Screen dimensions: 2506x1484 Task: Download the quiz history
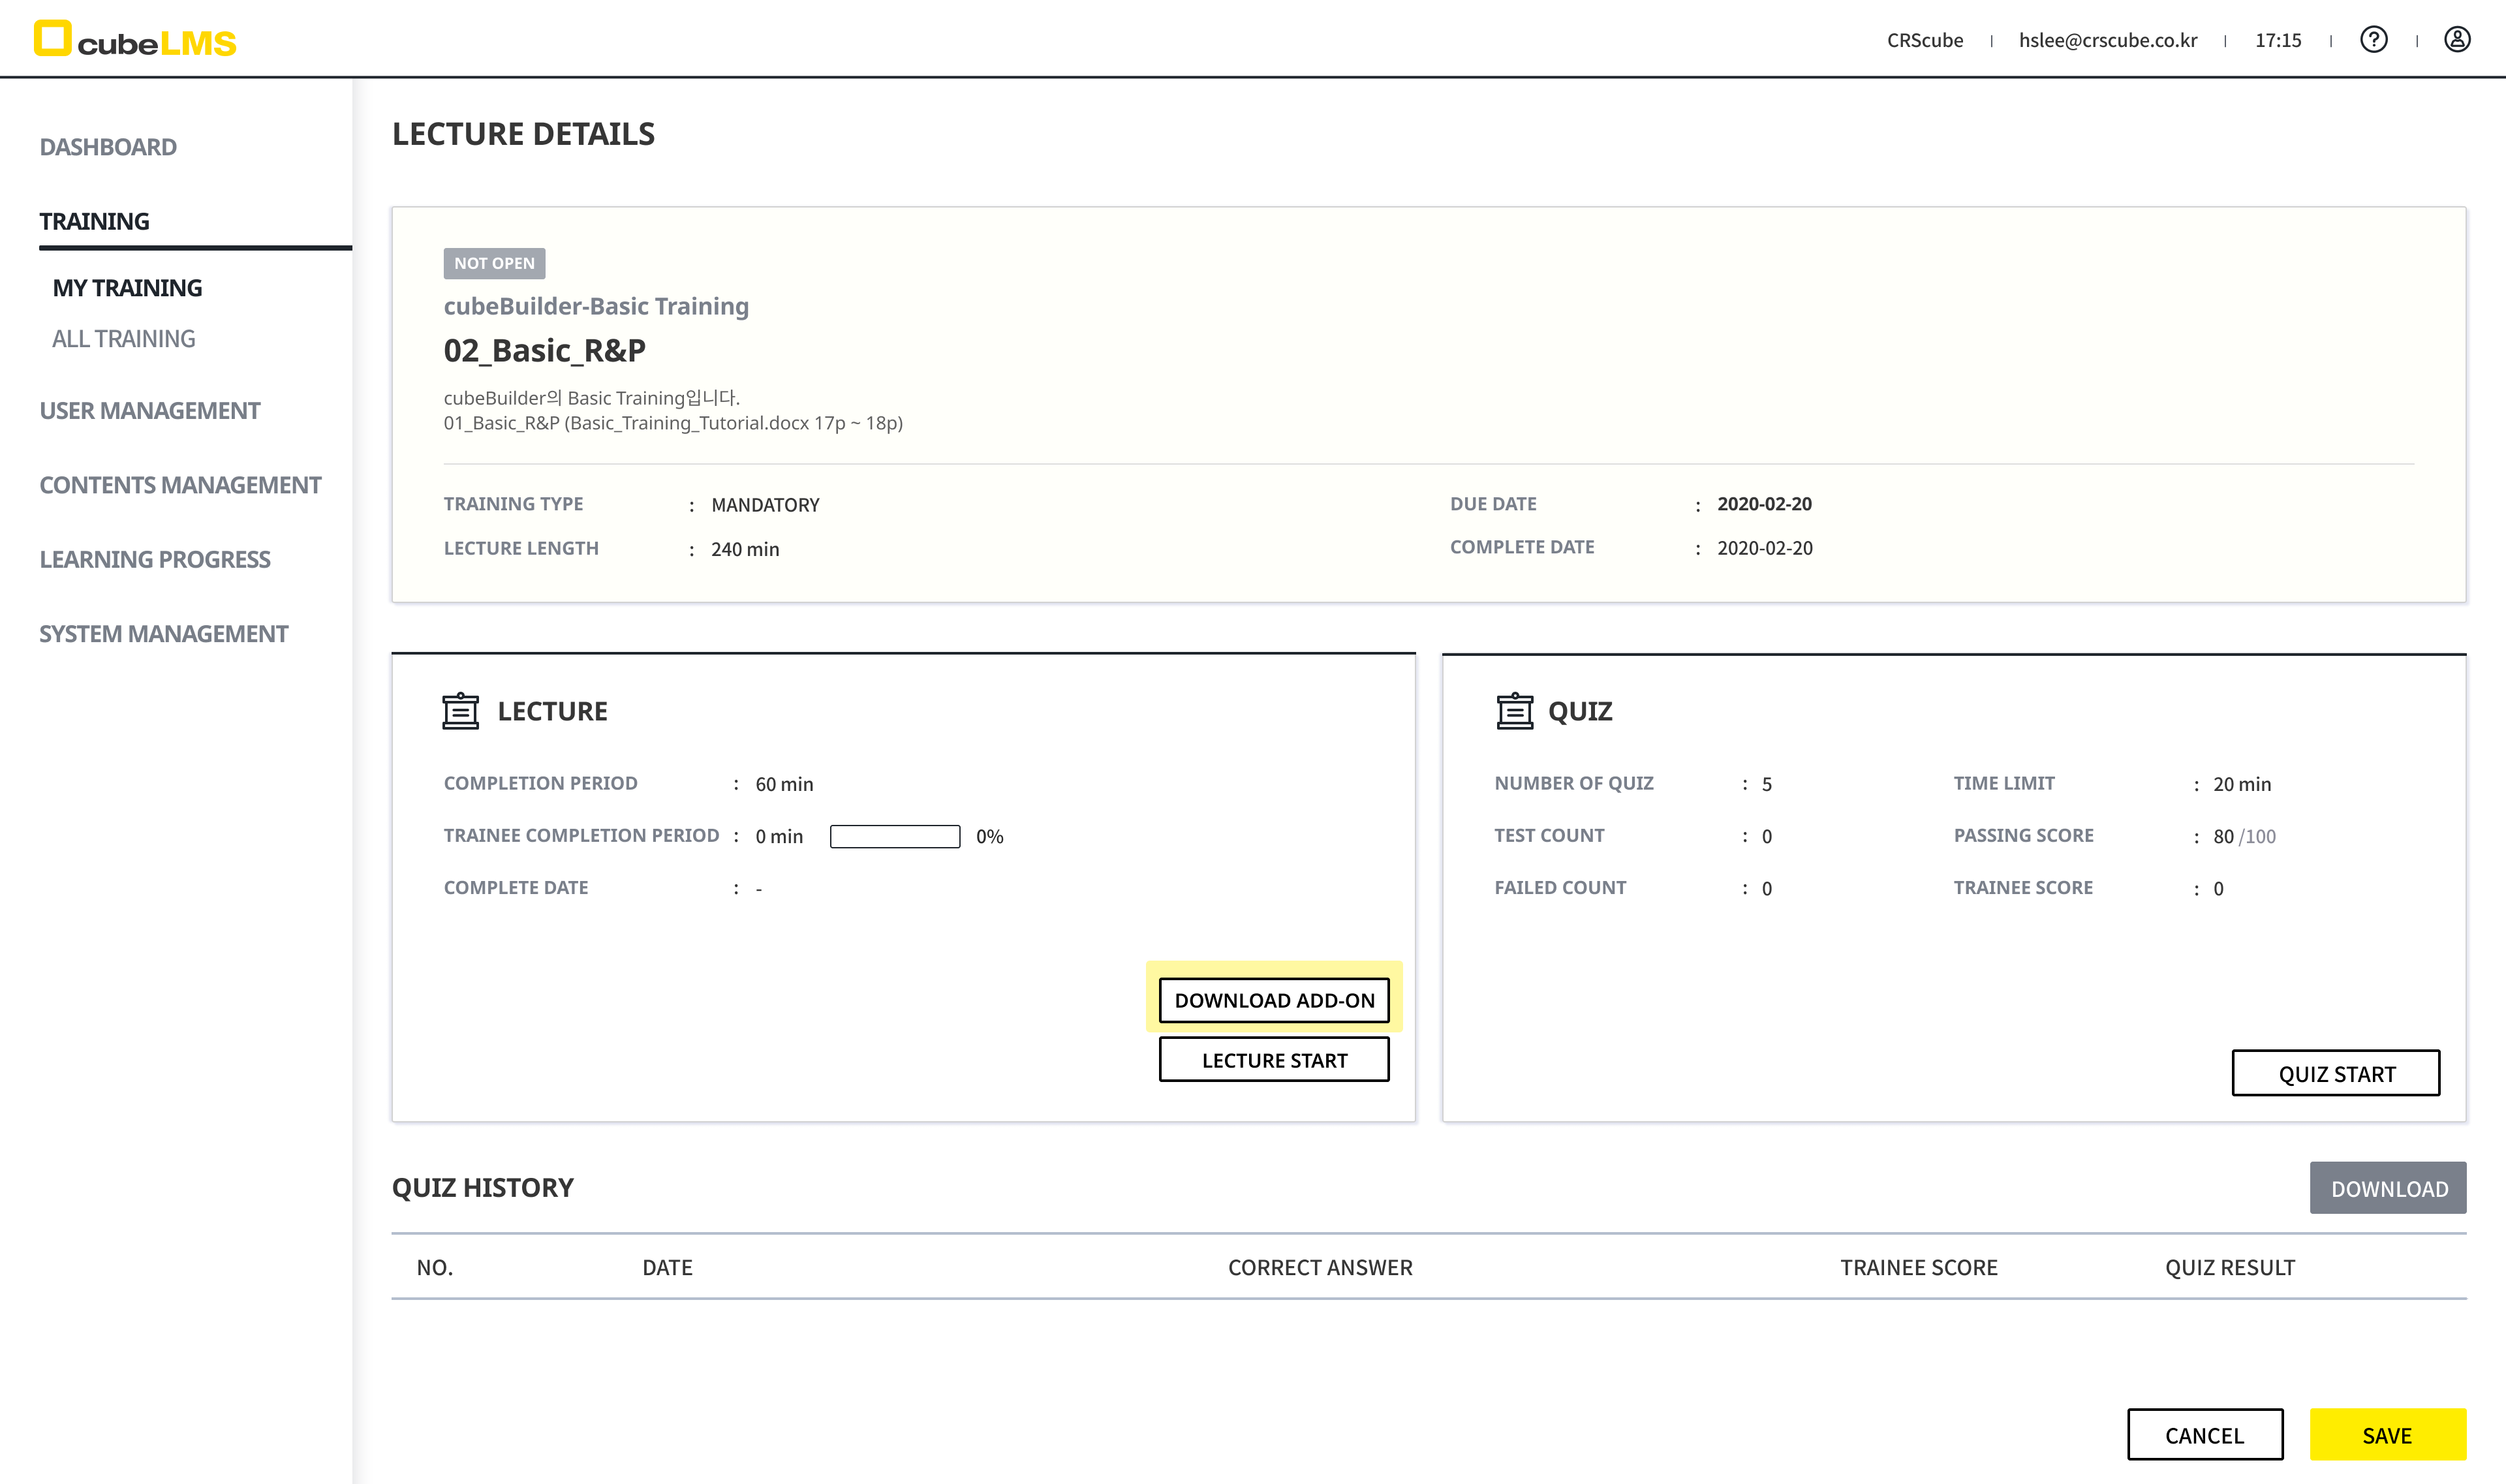coord(2387,1188)
